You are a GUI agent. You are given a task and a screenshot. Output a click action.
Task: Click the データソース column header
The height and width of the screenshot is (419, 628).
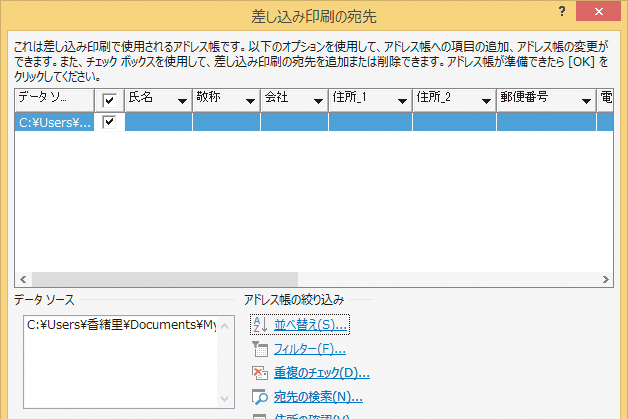coord(54,100)
